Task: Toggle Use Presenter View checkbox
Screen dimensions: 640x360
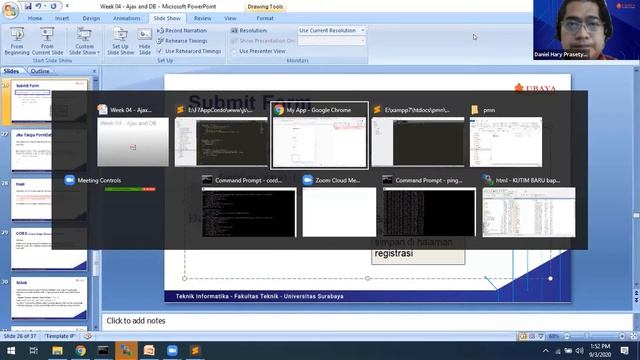Action: coord(234,51)
